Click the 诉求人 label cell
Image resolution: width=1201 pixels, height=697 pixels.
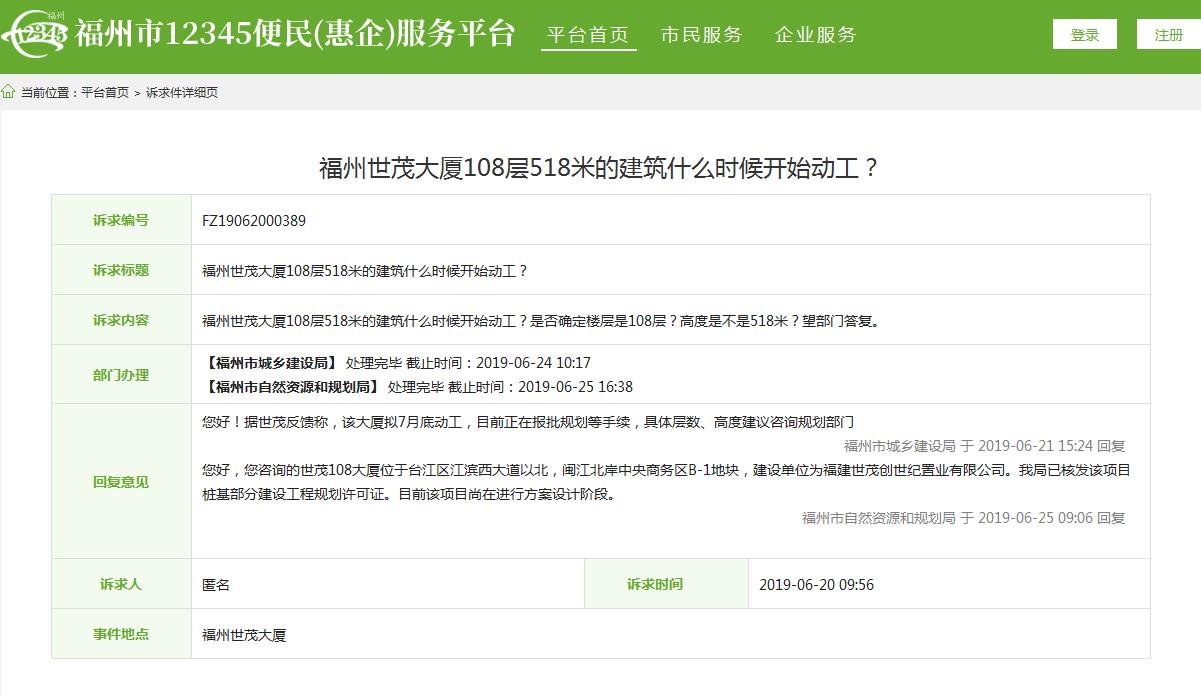coord(121,584)
